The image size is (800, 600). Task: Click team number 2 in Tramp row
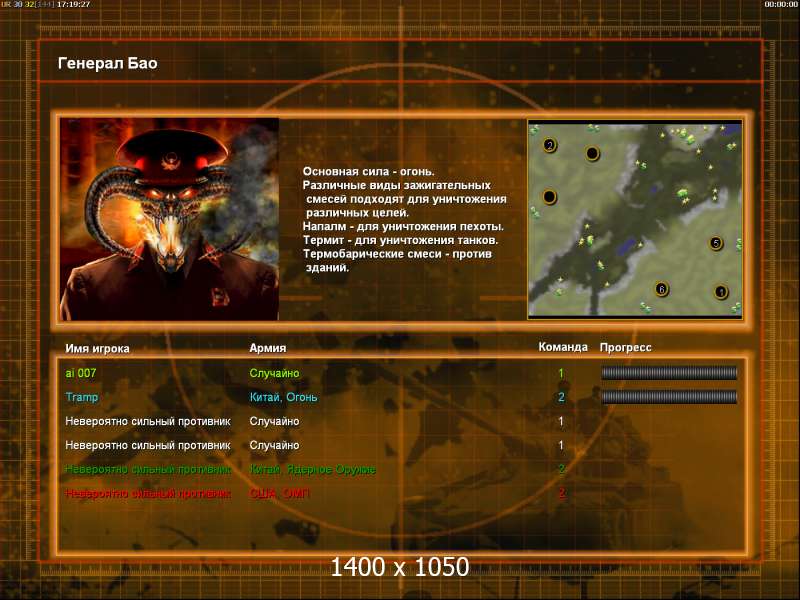tap(561, 397)
